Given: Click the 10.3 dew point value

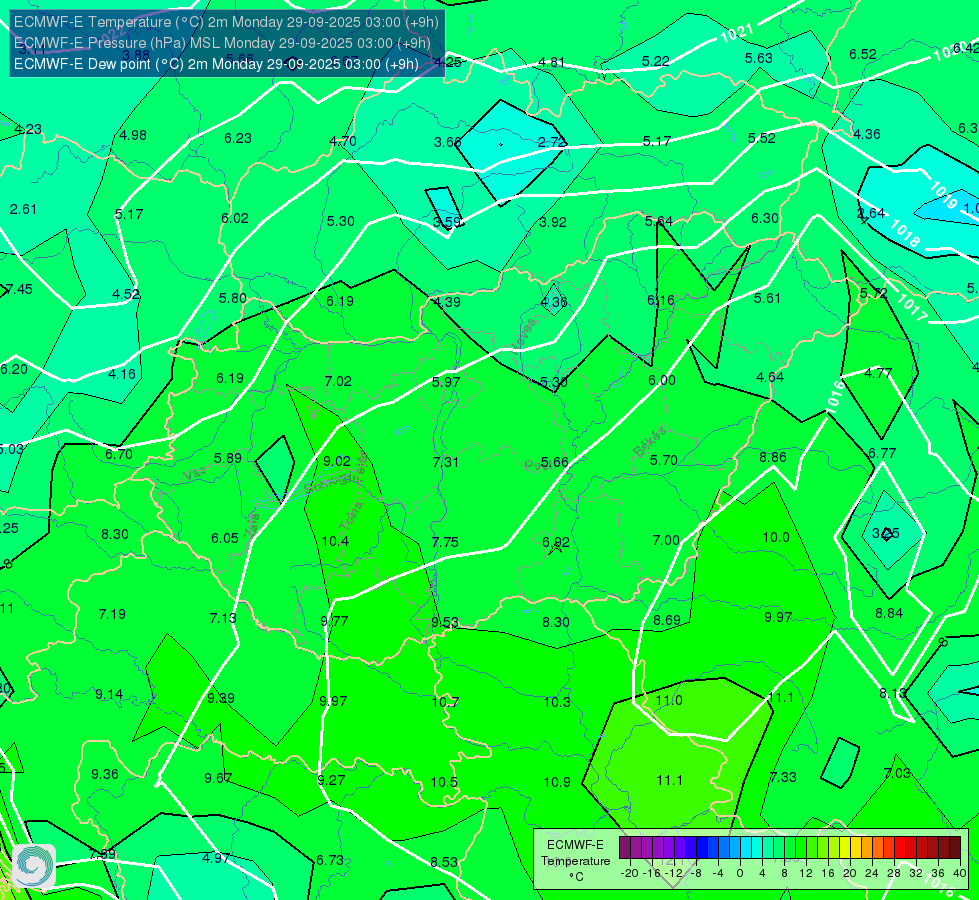Looking at the screenshot, I should (557, 702).
